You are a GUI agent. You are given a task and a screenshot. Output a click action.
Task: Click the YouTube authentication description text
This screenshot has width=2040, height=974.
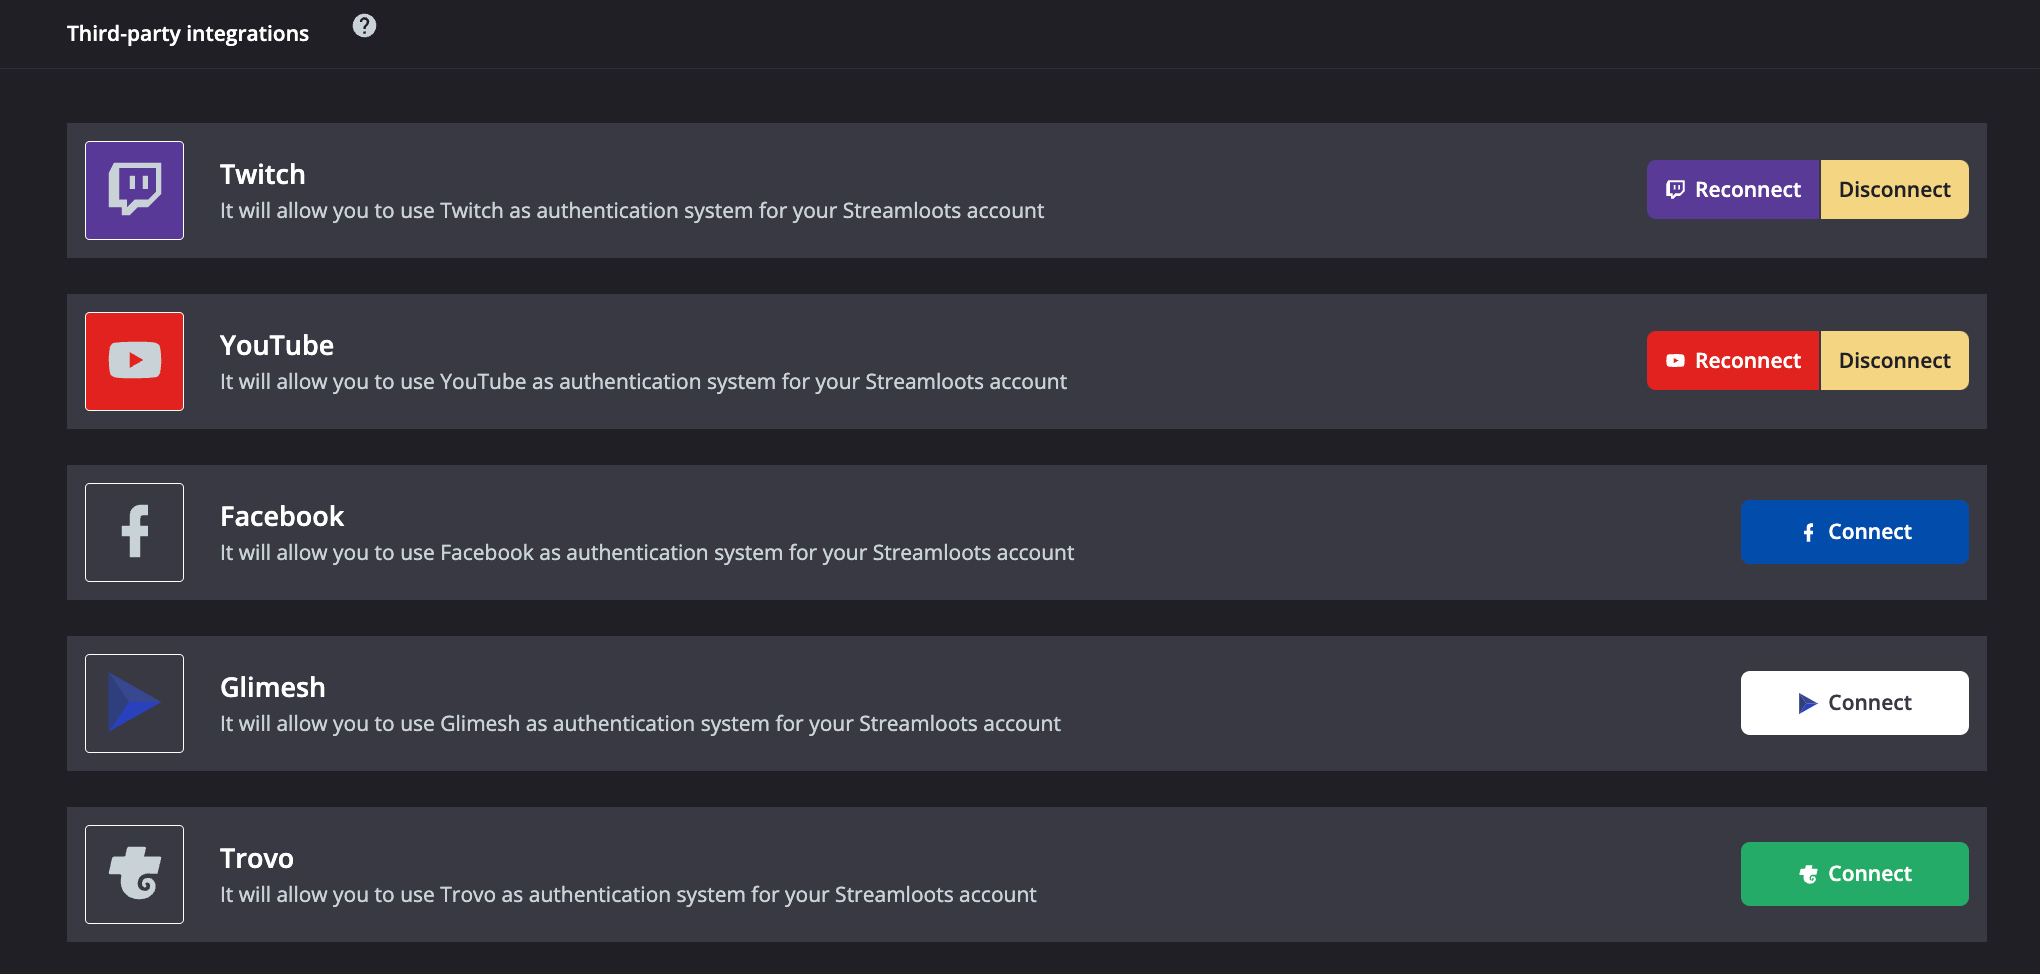point(643,382)
